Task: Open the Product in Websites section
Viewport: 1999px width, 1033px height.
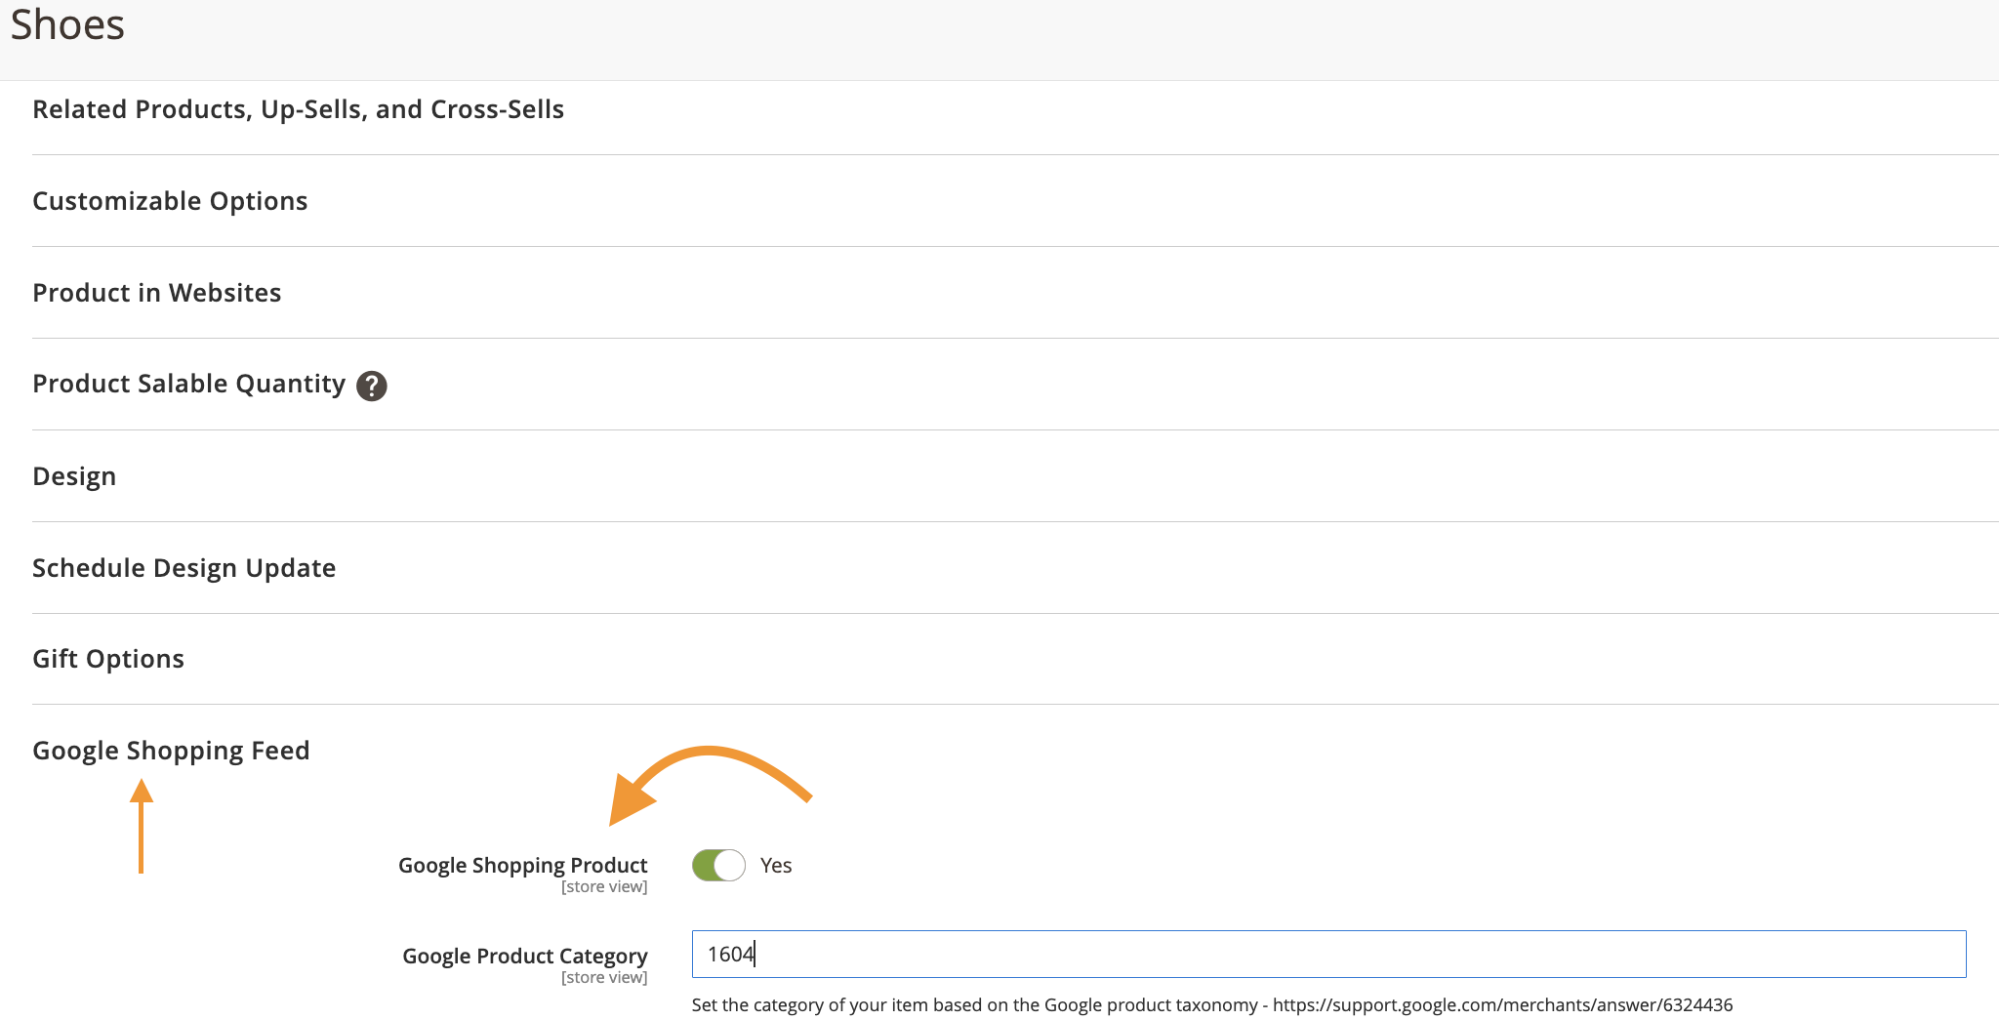Action: [x=156, y=292]
